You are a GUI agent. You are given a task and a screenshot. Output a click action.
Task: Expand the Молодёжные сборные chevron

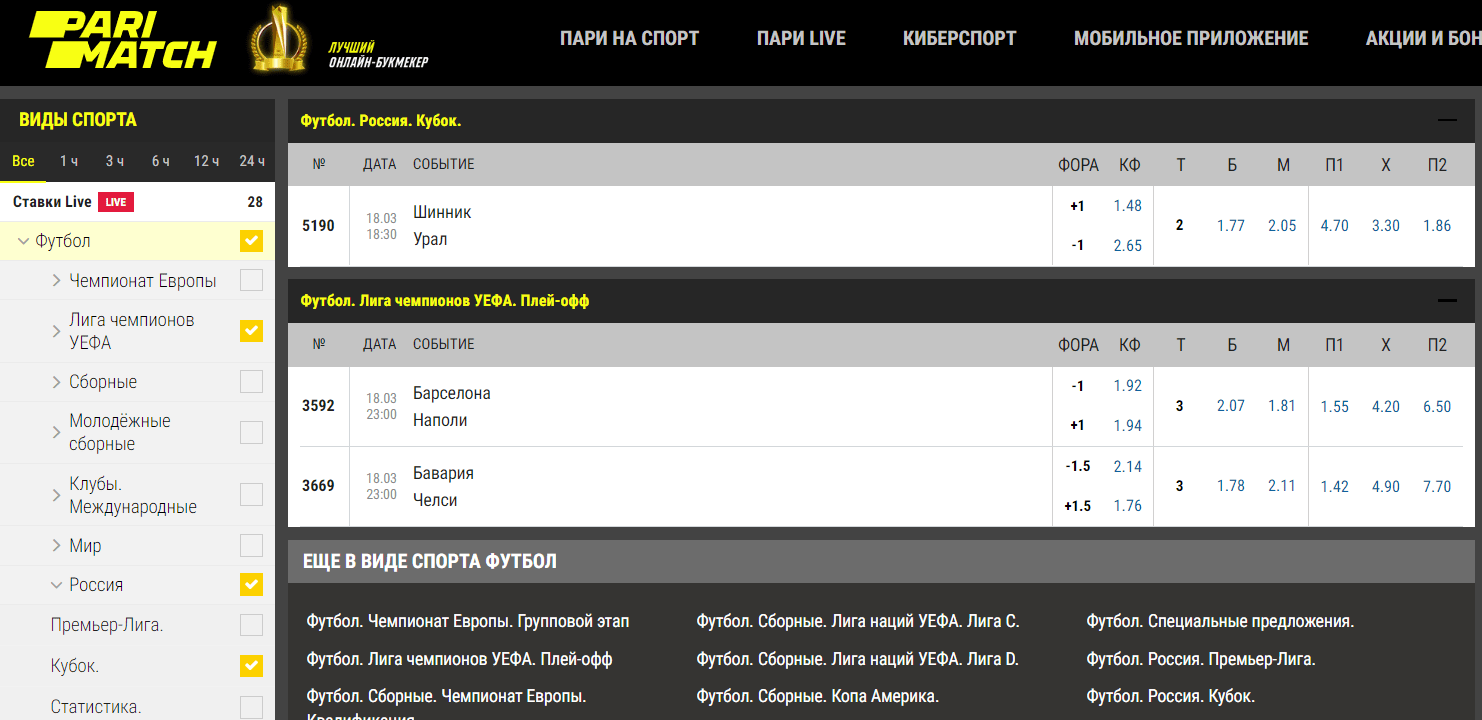[57, 432]
